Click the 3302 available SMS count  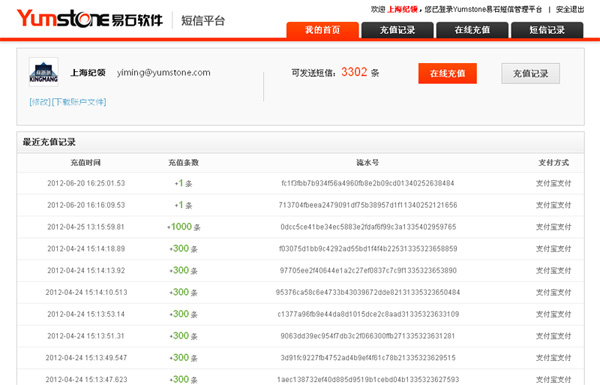[354, 72]
